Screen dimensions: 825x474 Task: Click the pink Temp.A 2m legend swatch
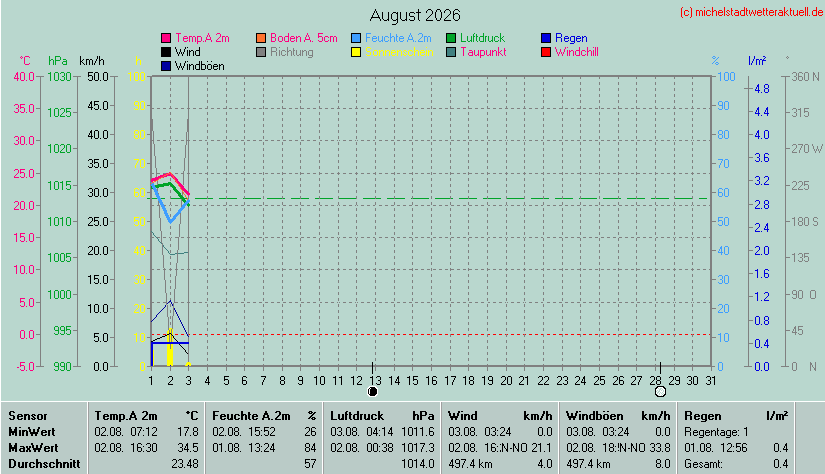point(166,38)
